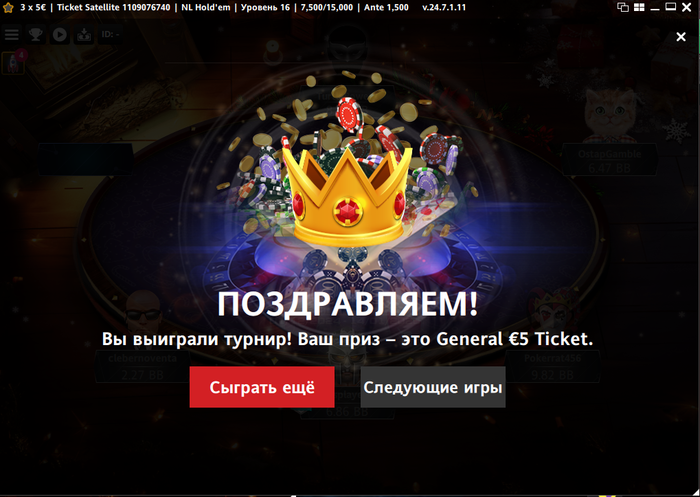This screenshot has height=497, width=700.
Task: Minimize the poker table window
Action: [x=655, y=8]
